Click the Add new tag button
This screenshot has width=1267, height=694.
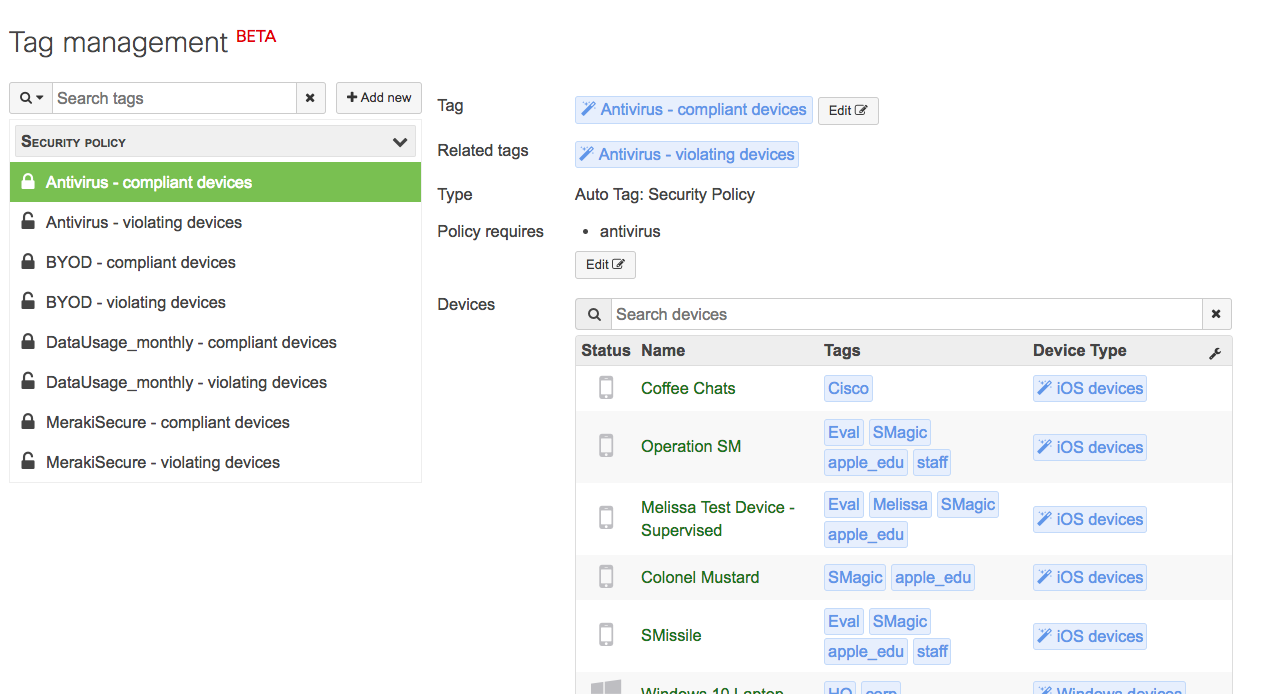379,98
